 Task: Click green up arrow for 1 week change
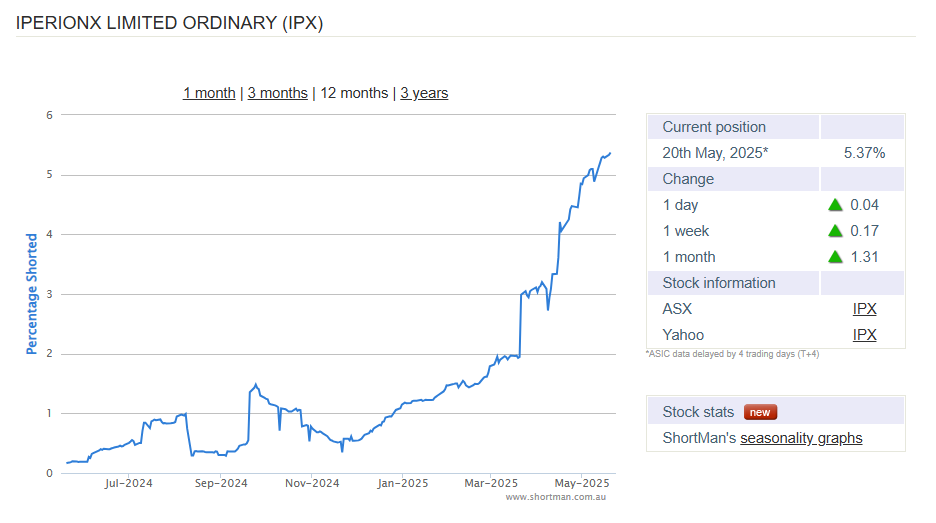[x=835, y=231]
